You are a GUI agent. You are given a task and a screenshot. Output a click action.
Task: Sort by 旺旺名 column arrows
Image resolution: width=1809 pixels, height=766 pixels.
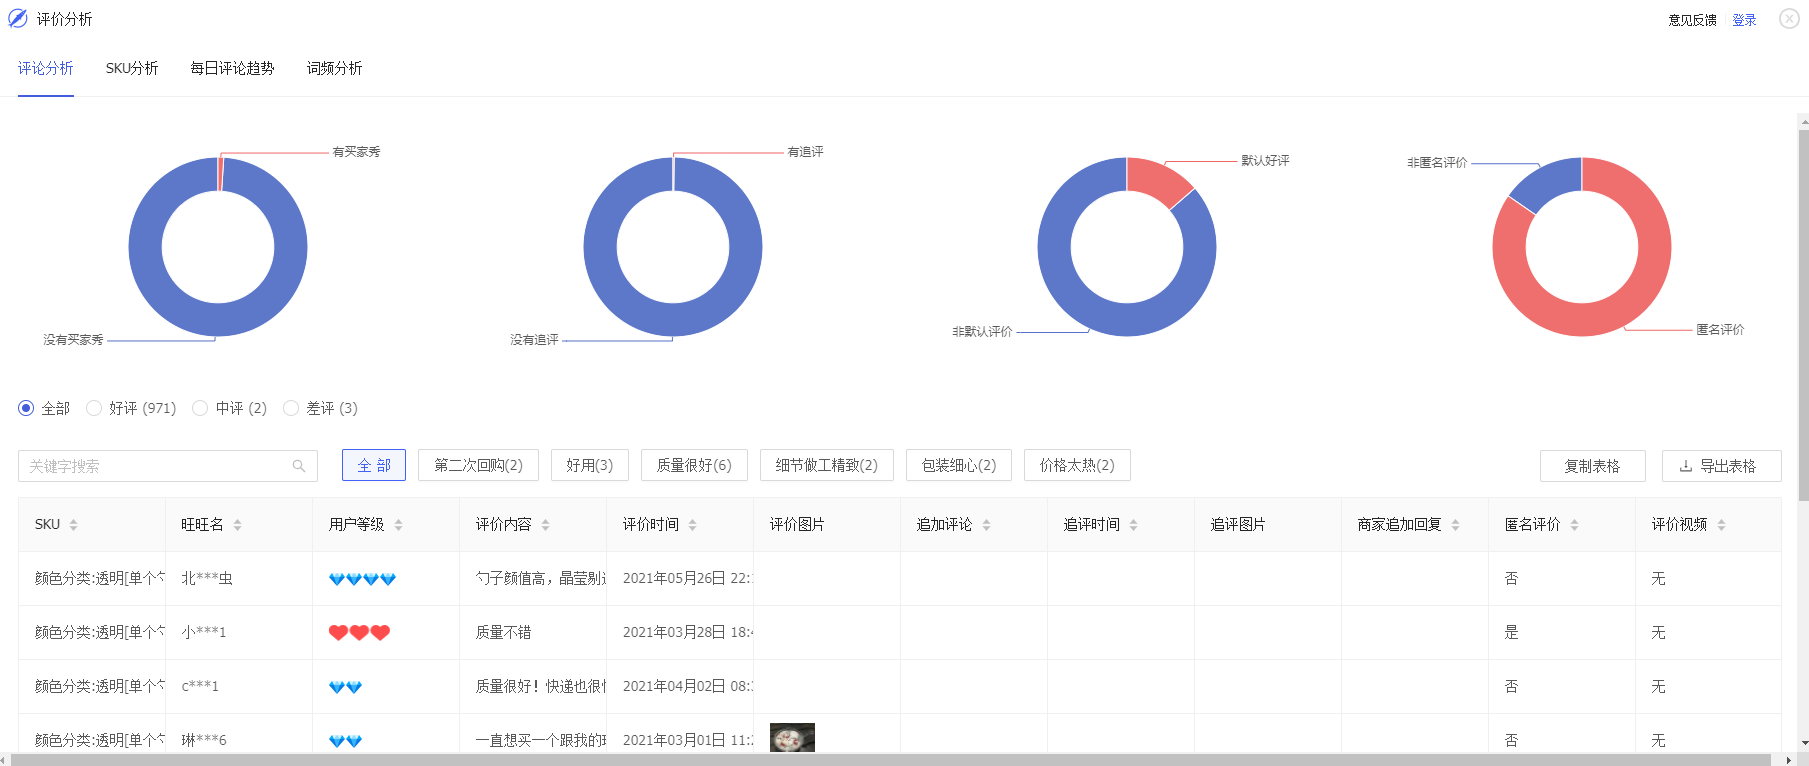[x=237, y=525]
